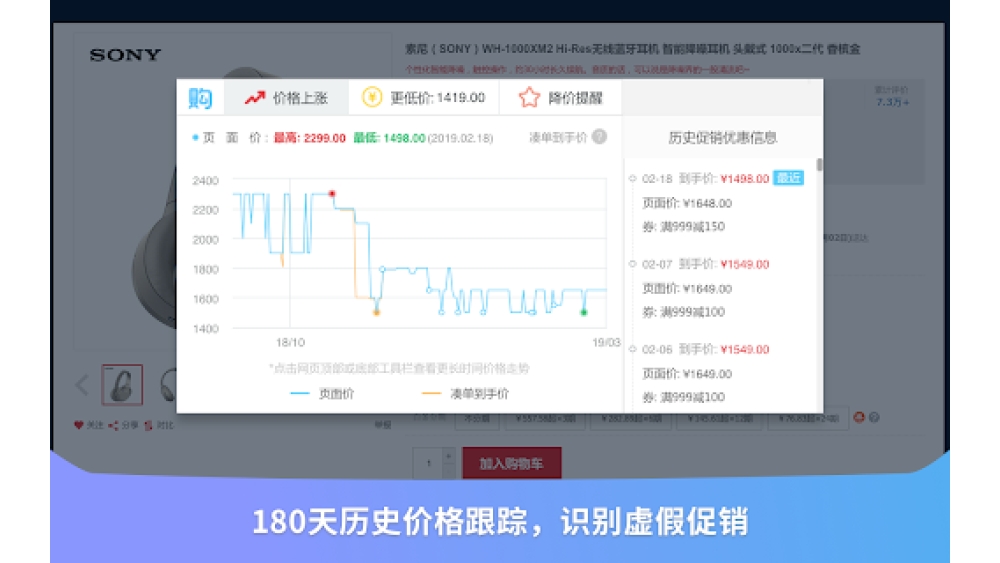Open the 降价提醒 price alert tab
Screen dimensions: 1000x563
[560, 98]
